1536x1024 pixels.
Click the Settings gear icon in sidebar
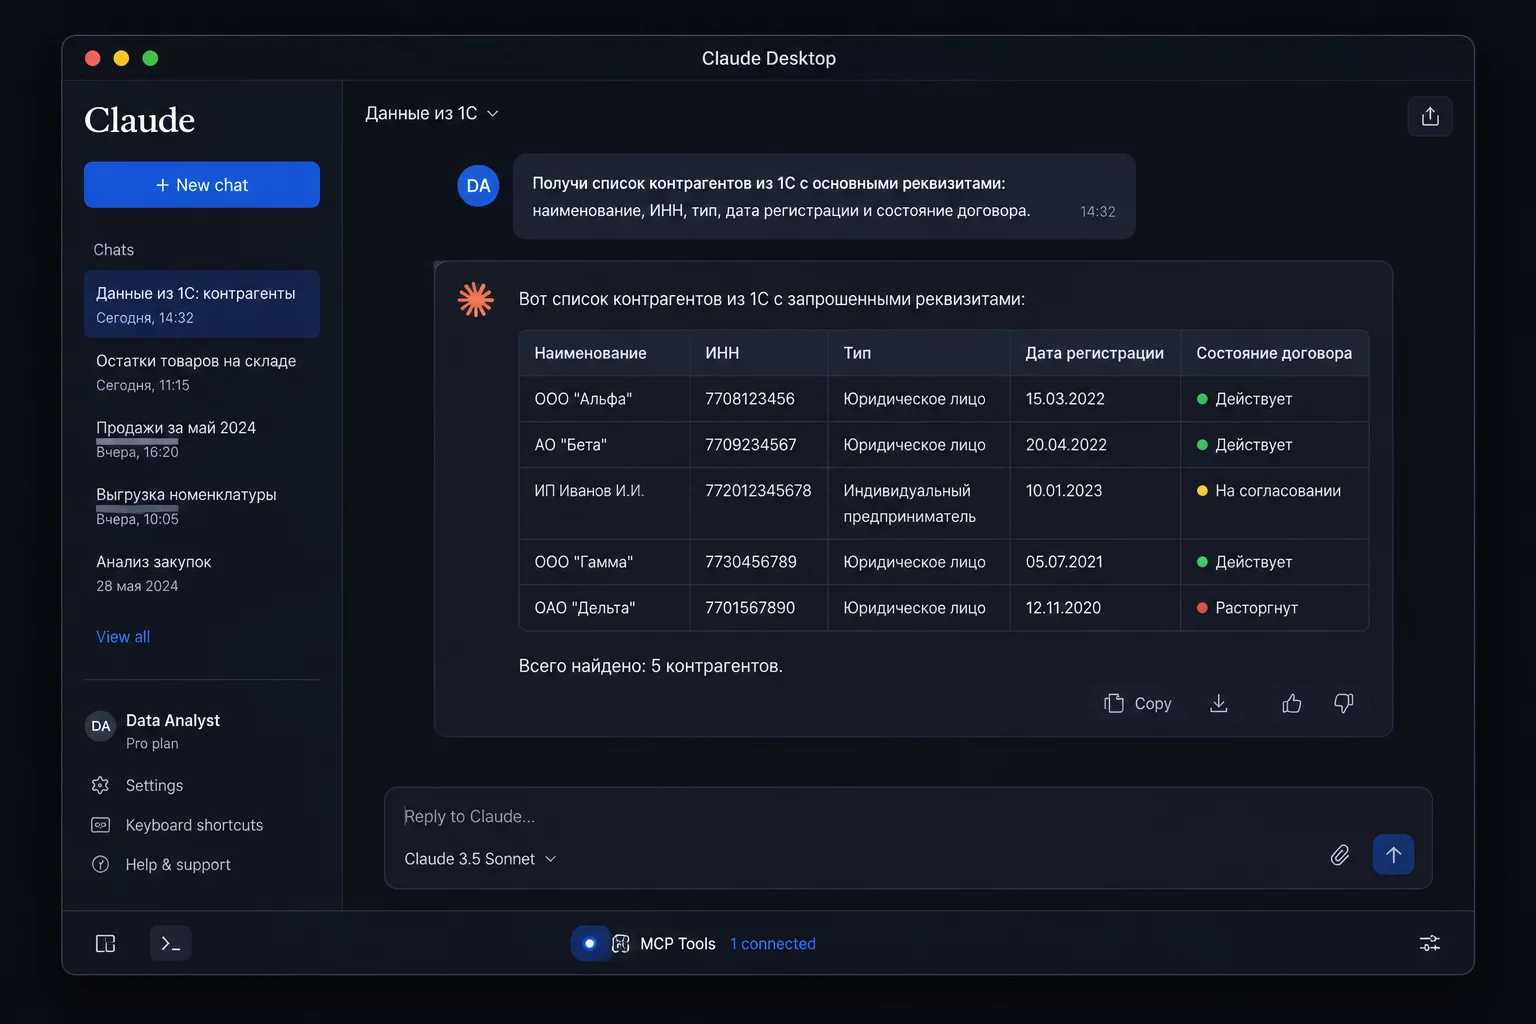pyautogui.click(x=100, y=785)
